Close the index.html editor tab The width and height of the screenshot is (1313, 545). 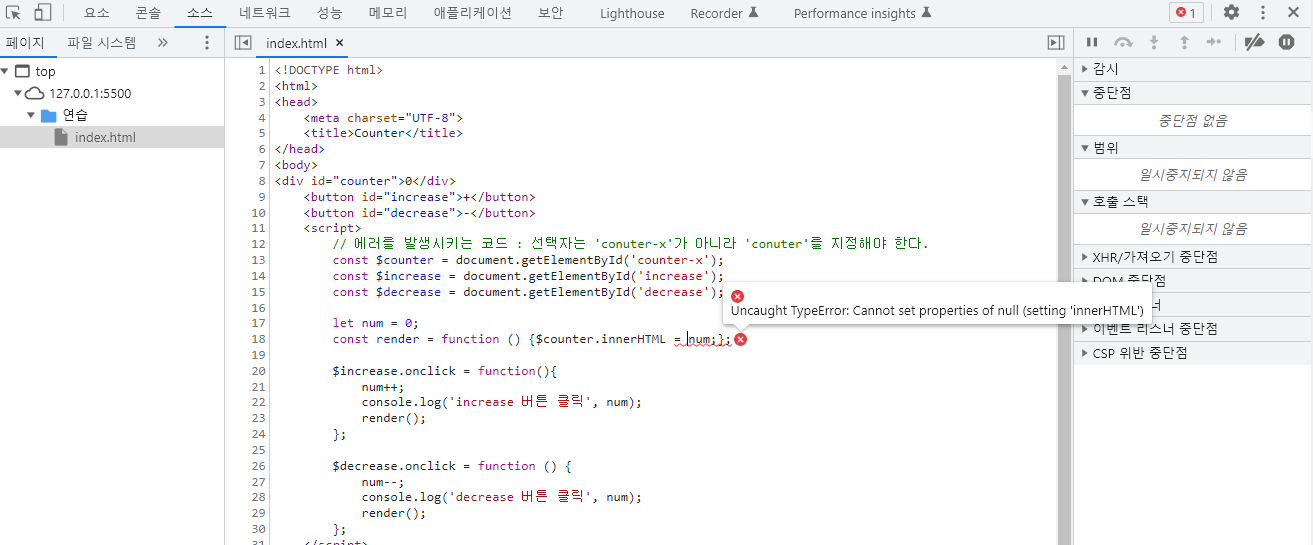click(339, 43)
